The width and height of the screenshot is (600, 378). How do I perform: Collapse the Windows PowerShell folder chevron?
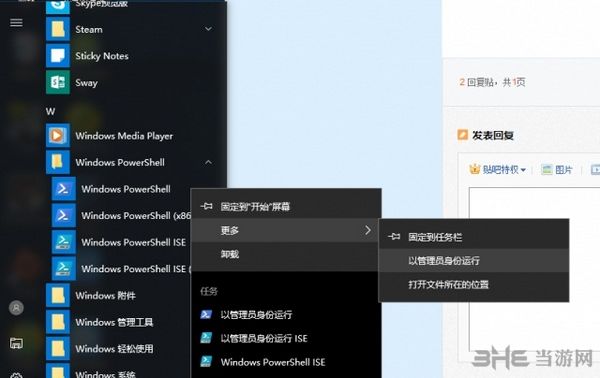point(208,162)
